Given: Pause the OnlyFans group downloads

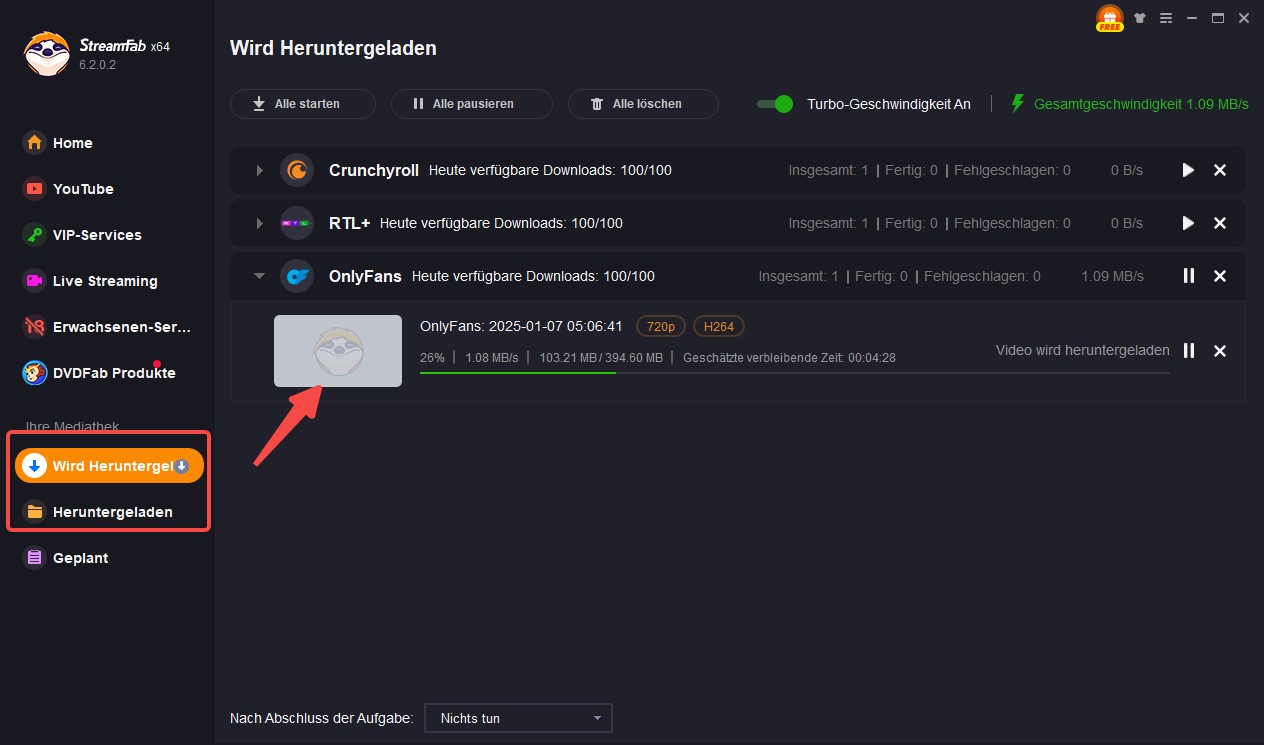Looking at the screenshot, I should click(x=1189, y=276).
